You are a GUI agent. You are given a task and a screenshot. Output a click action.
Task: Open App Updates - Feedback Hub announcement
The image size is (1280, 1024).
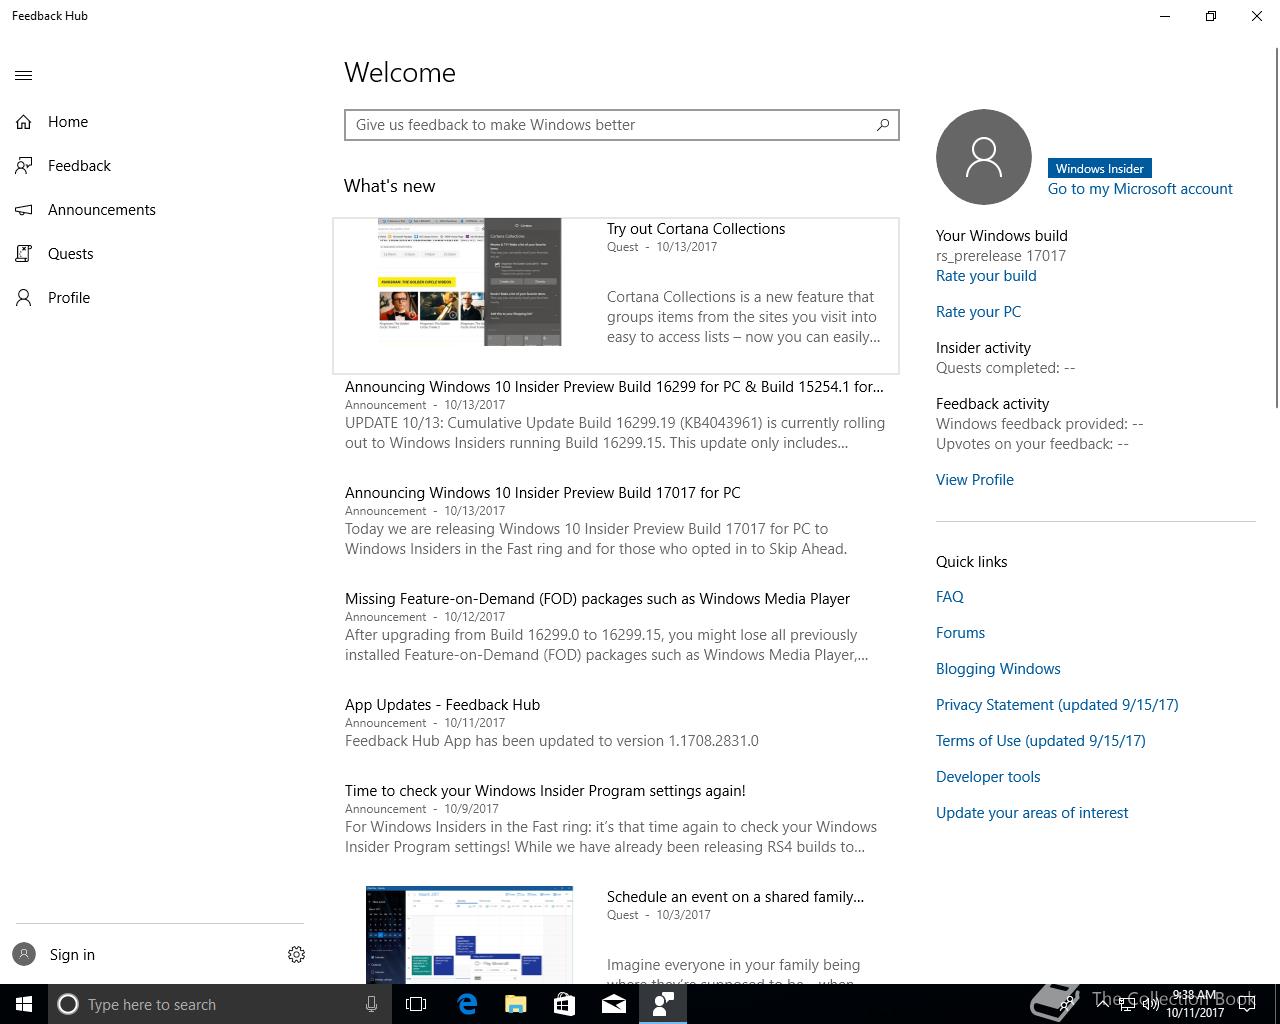pos(442,705)
